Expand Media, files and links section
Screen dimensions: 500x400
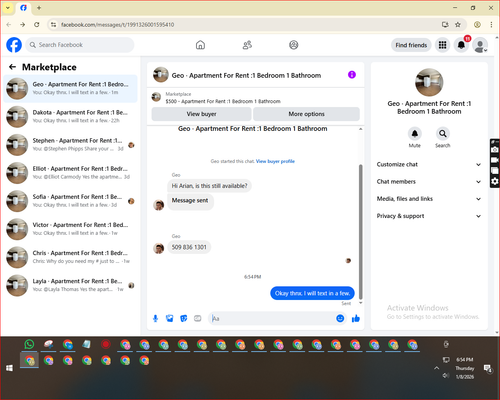tap(429, 199)
